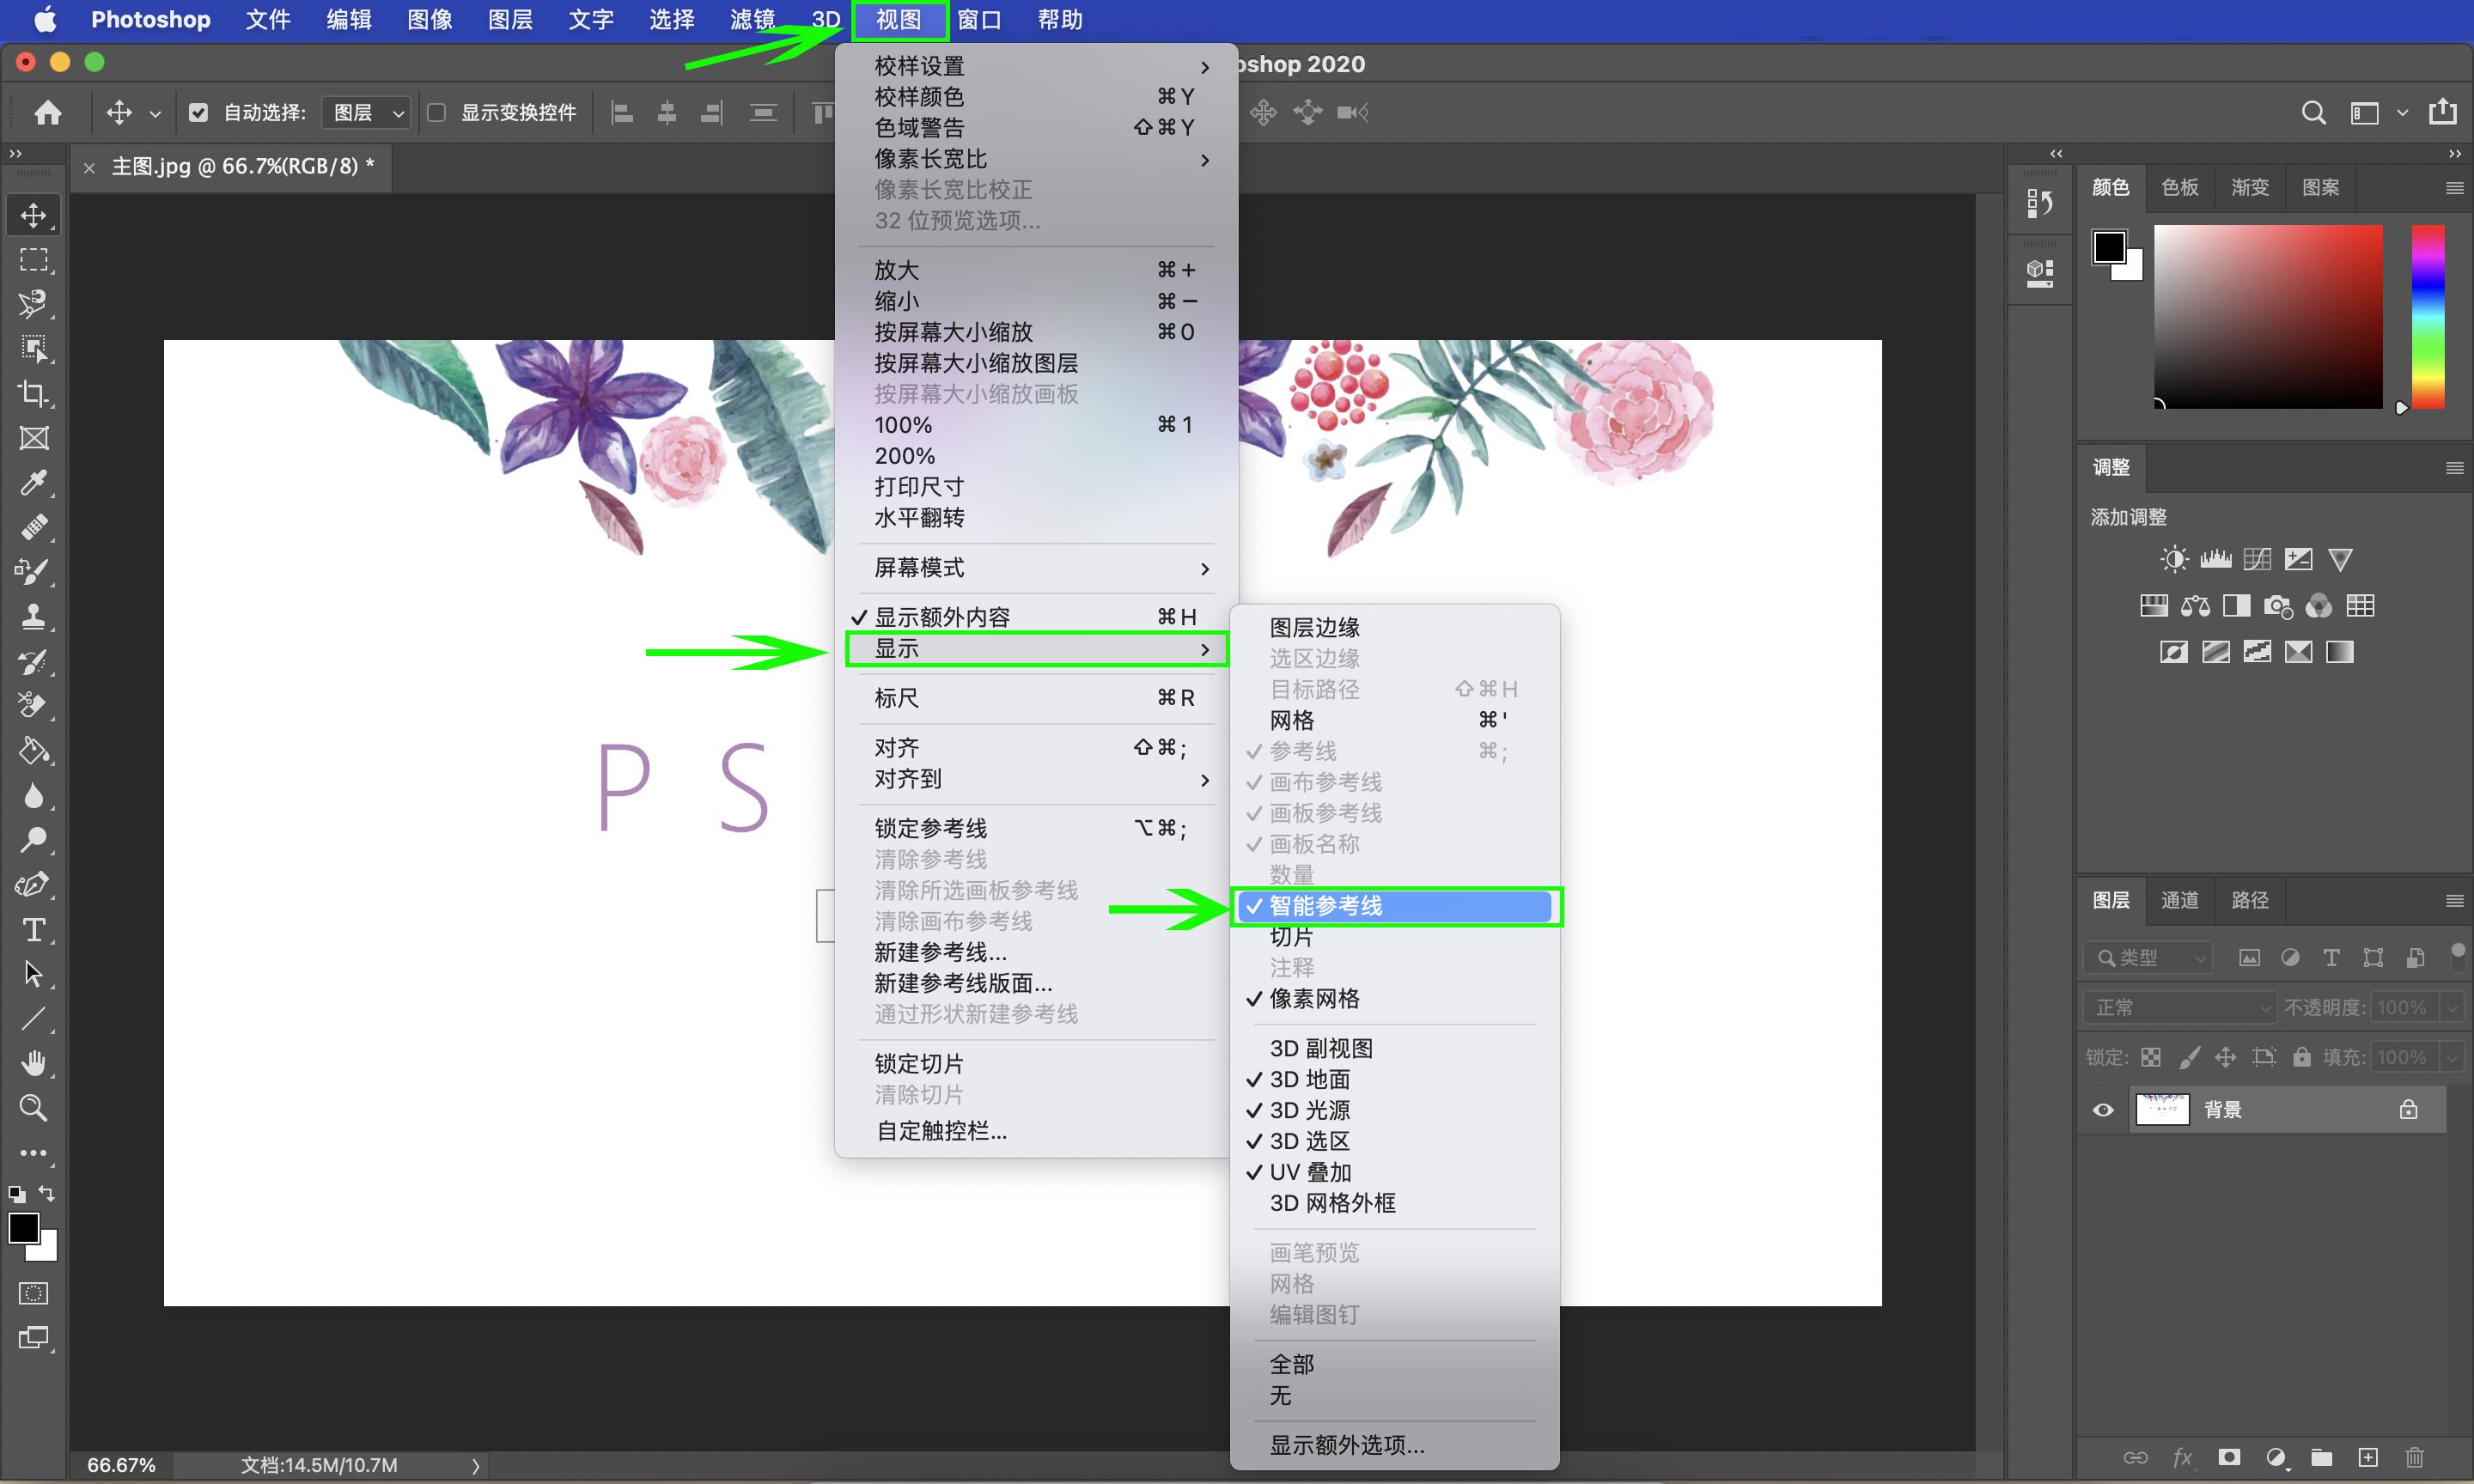This screenshot has height=1484, width=2474.
Task: Select the Brush tool
Action: [34, 571]
